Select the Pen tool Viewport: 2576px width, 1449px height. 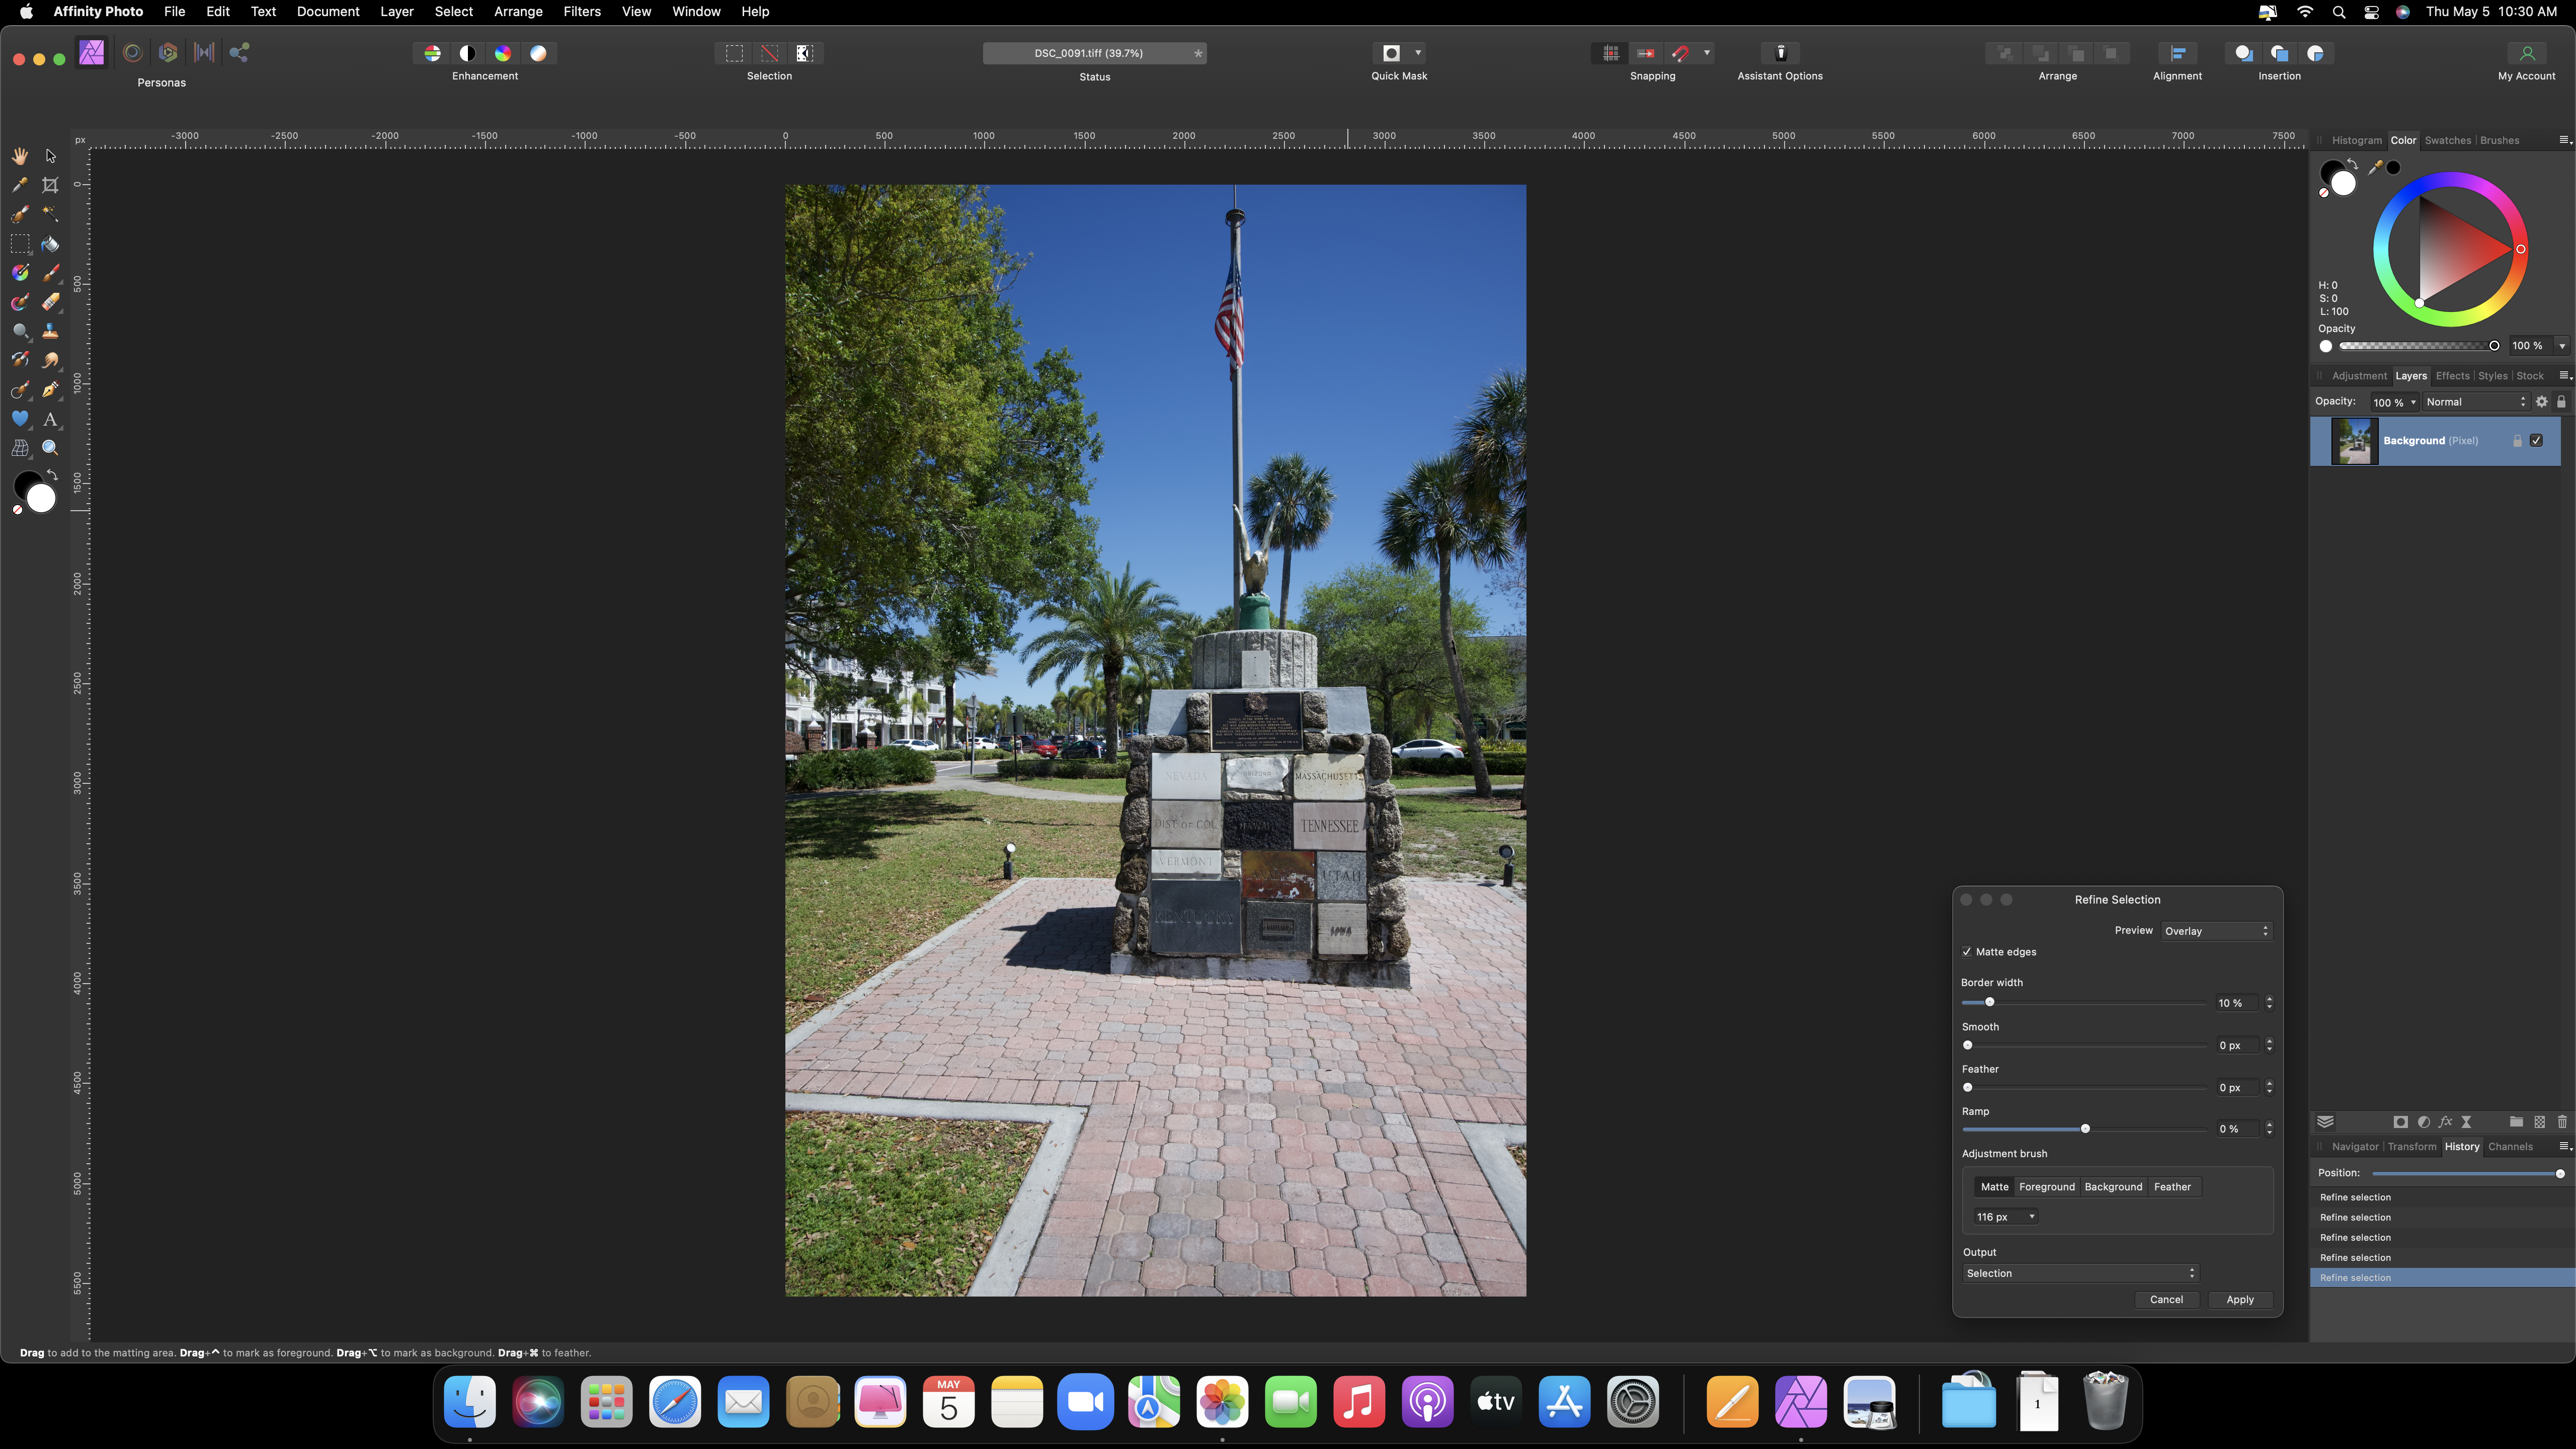[50, 390]
